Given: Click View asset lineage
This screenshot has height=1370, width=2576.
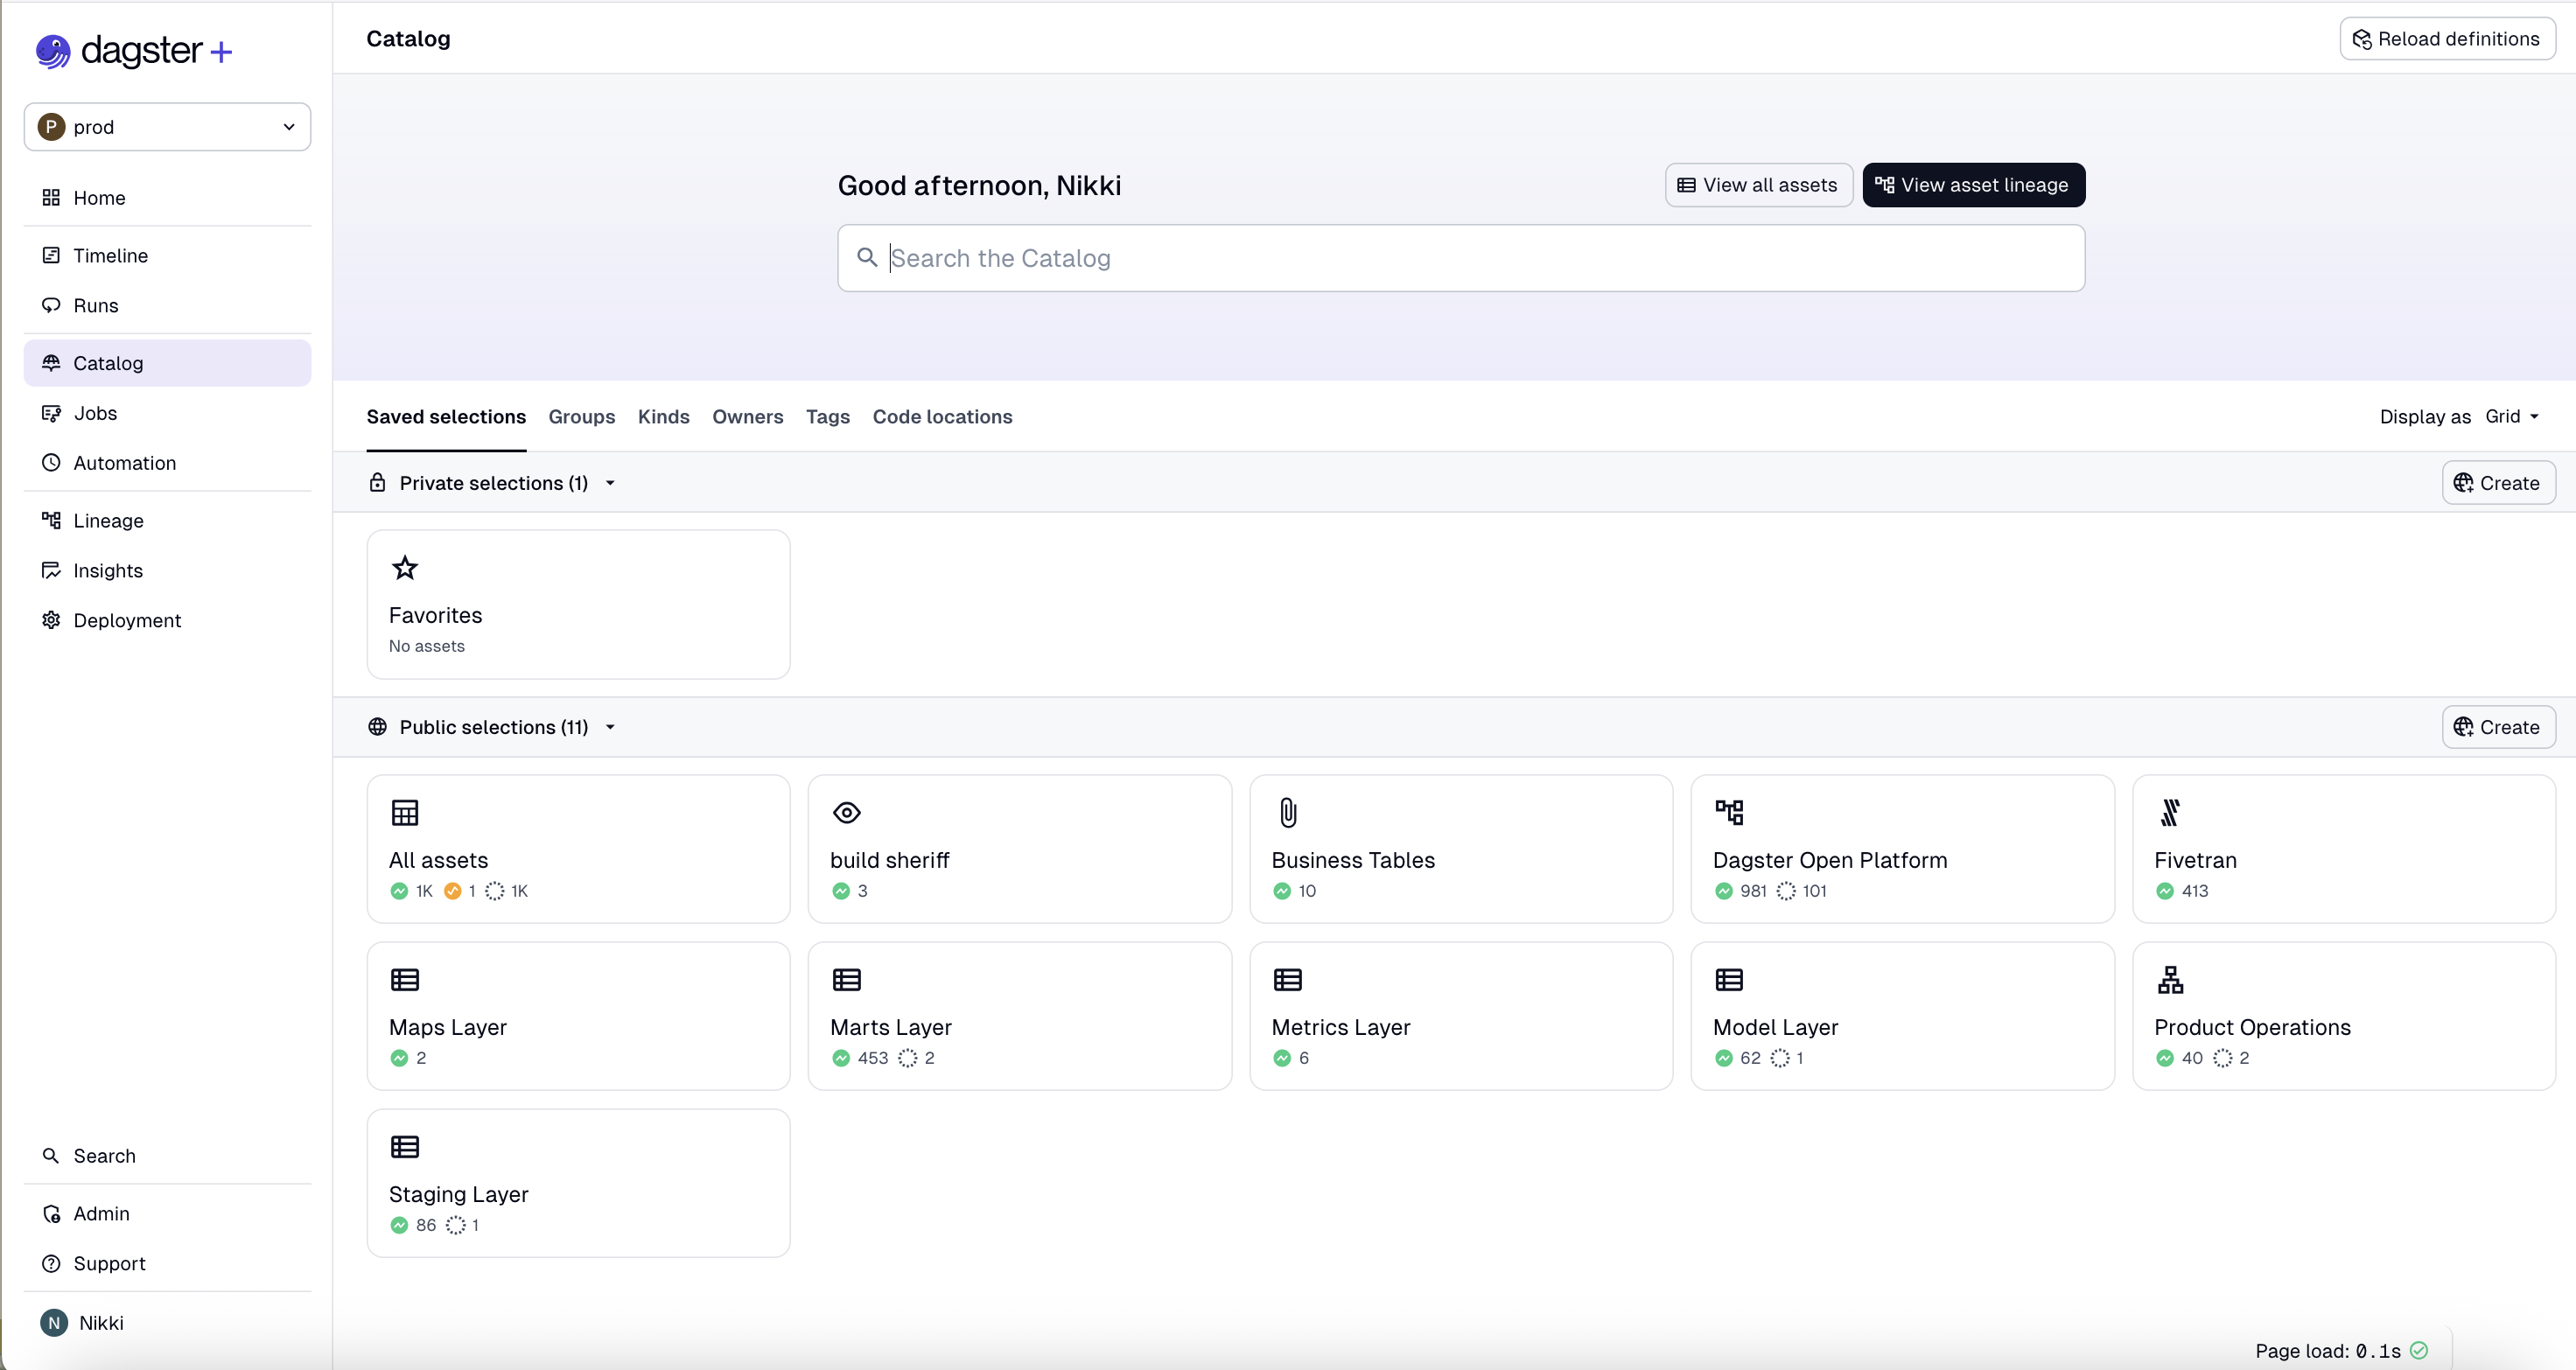Looking at the screenshot, I should (1972, 185).
